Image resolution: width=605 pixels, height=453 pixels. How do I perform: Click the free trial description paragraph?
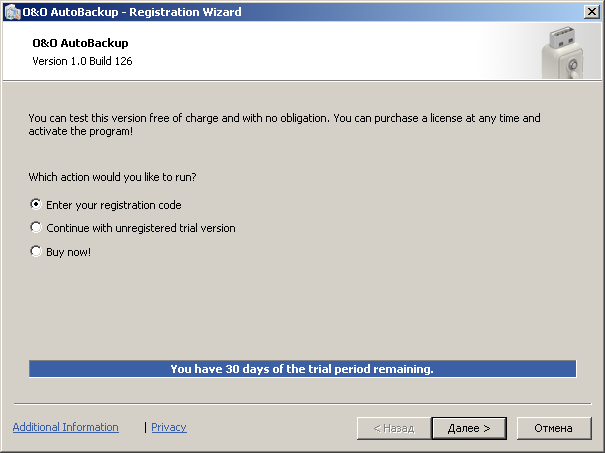coord(284,124)
